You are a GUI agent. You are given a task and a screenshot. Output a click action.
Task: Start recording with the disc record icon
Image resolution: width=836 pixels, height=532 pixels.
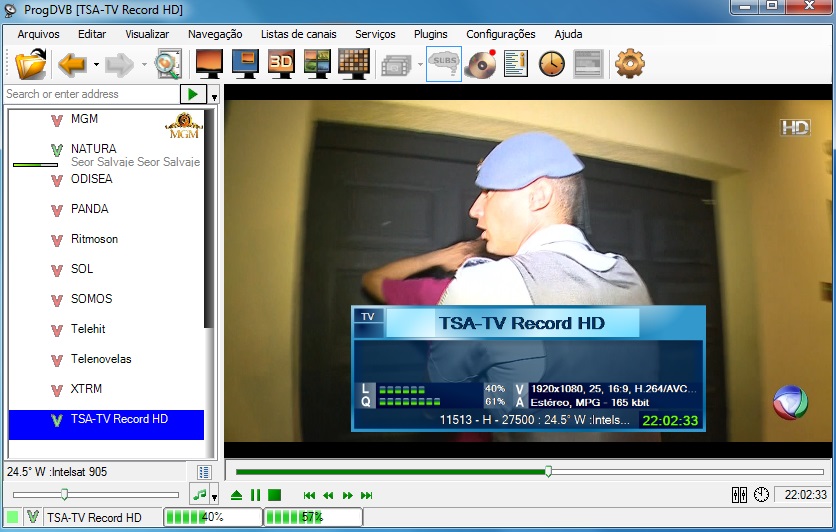click(x=481, y=64)
